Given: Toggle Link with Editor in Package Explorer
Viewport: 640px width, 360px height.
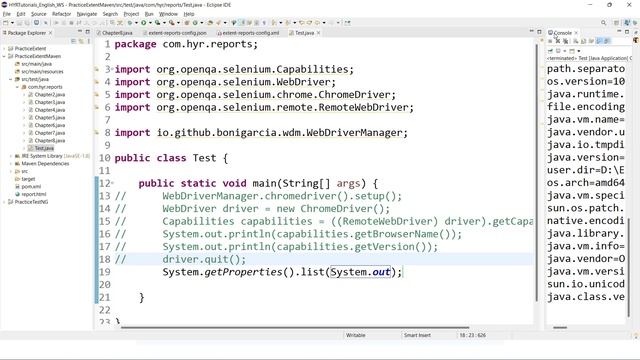Looking at the screenshot, I should [x=81, y=41].
